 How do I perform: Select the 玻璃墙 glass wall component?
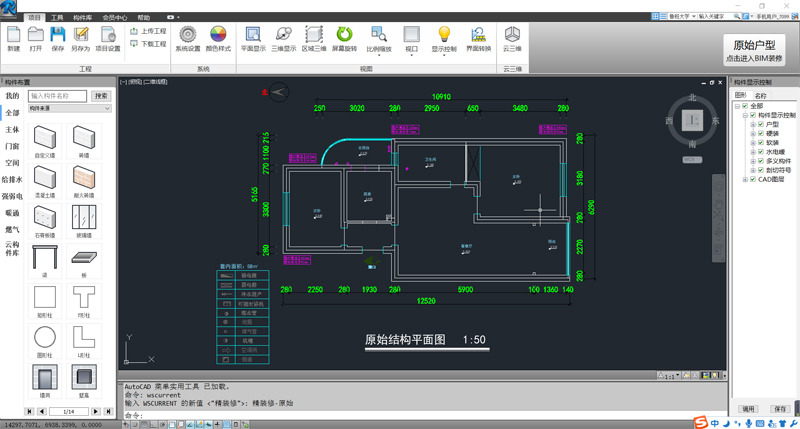(x=84, y=221)
